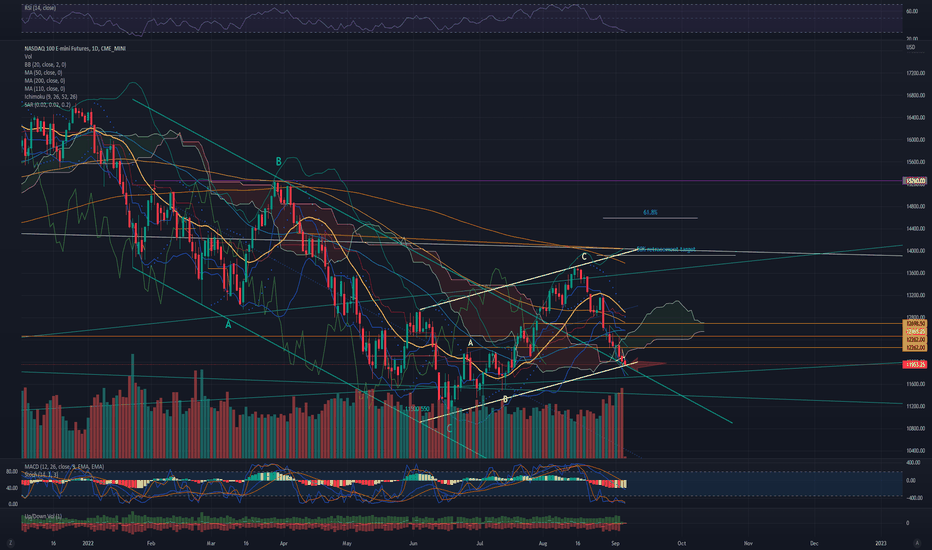Select the green 'B' wave label
The height and width of the screenshot is (550, 932).
point(278,162)
